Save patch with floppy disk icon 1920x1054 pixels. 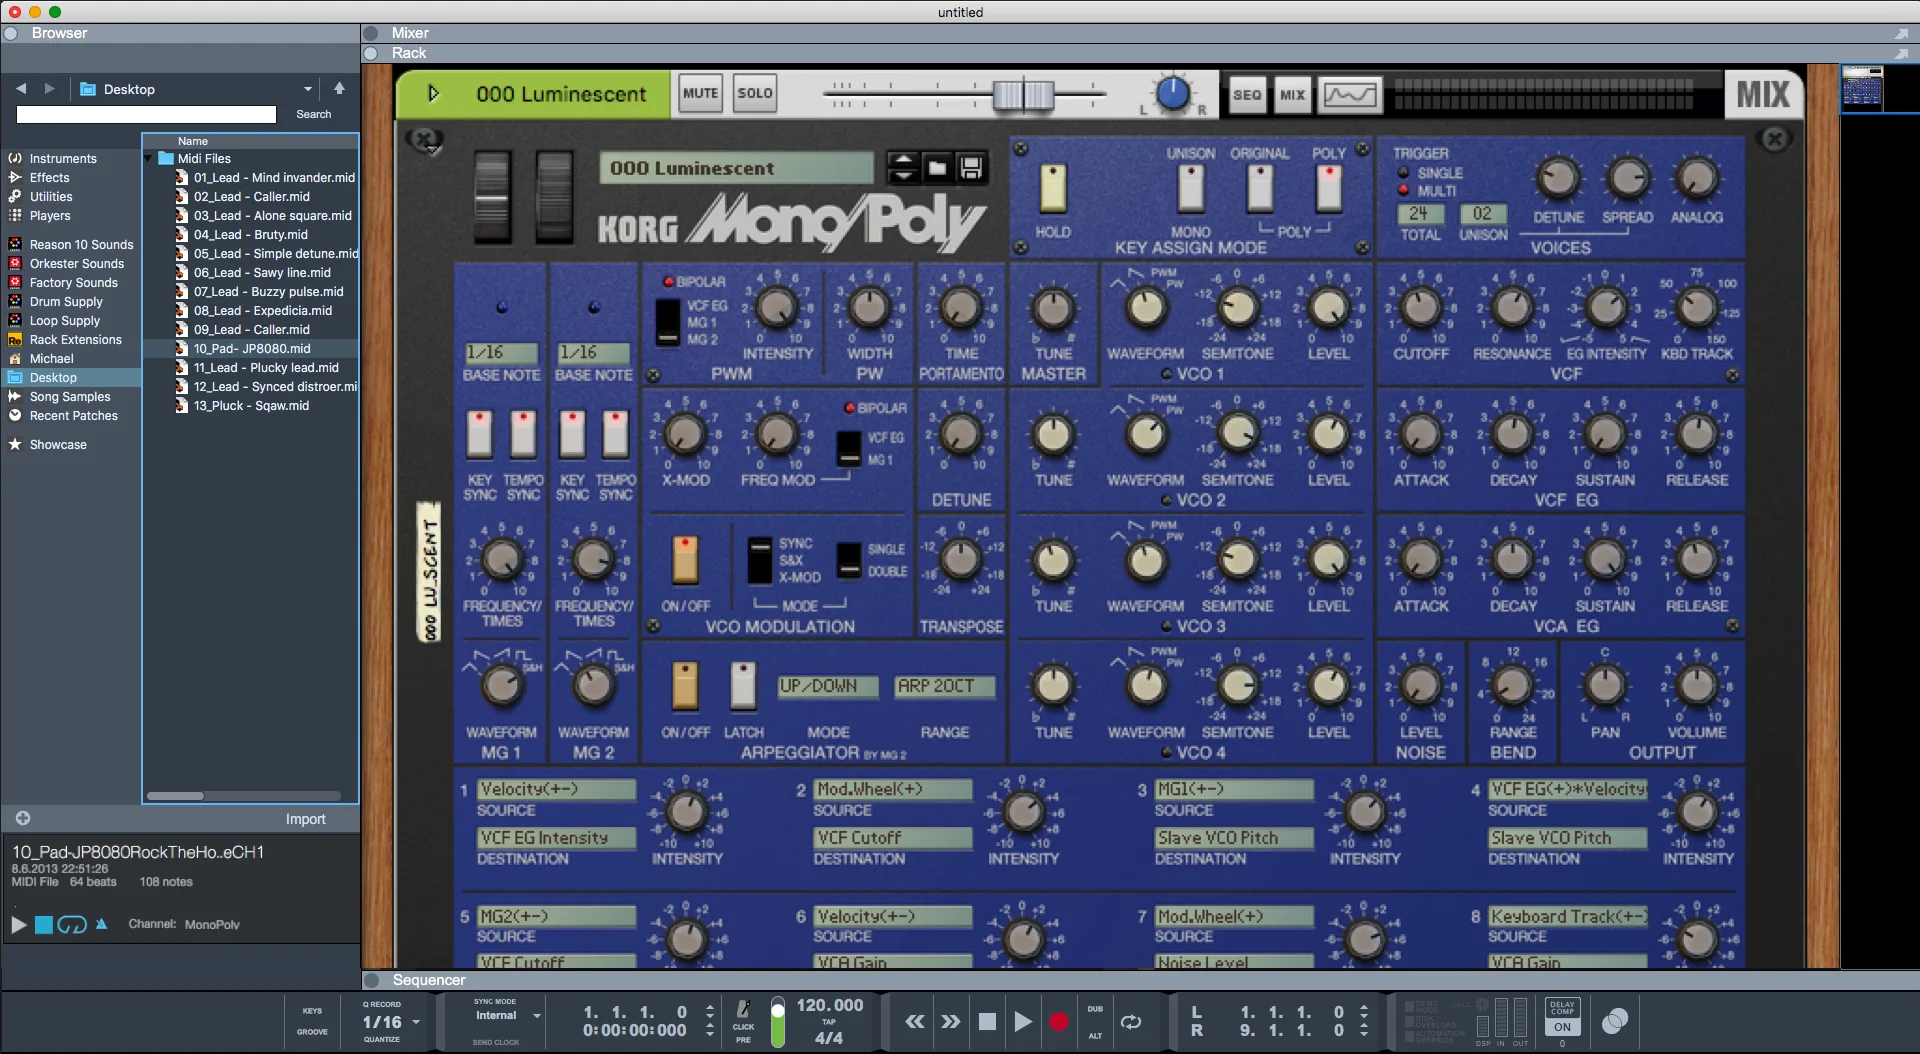click(971, 168)
